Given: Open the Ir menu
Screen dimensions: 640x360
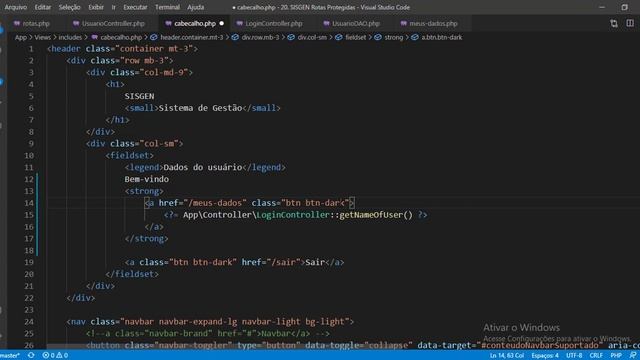Looking at the screenshot, I should pos(113,7).
